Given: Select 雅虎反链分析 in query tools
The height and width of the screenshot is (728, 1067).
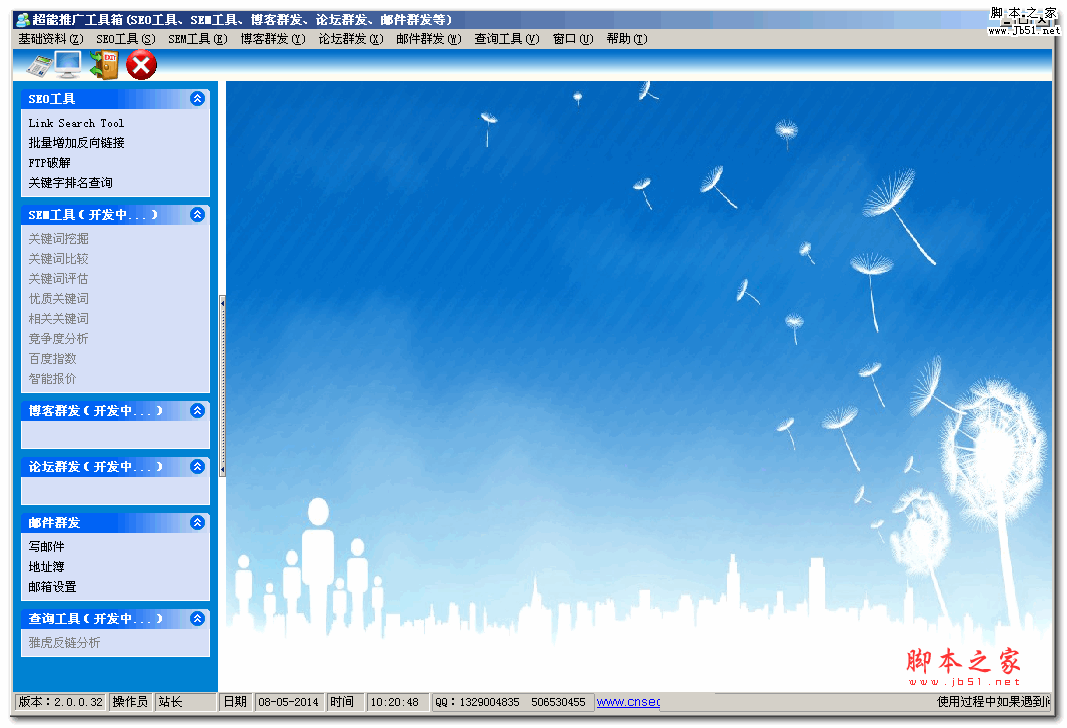Looking at the screenshot, I should click(65, 642).
